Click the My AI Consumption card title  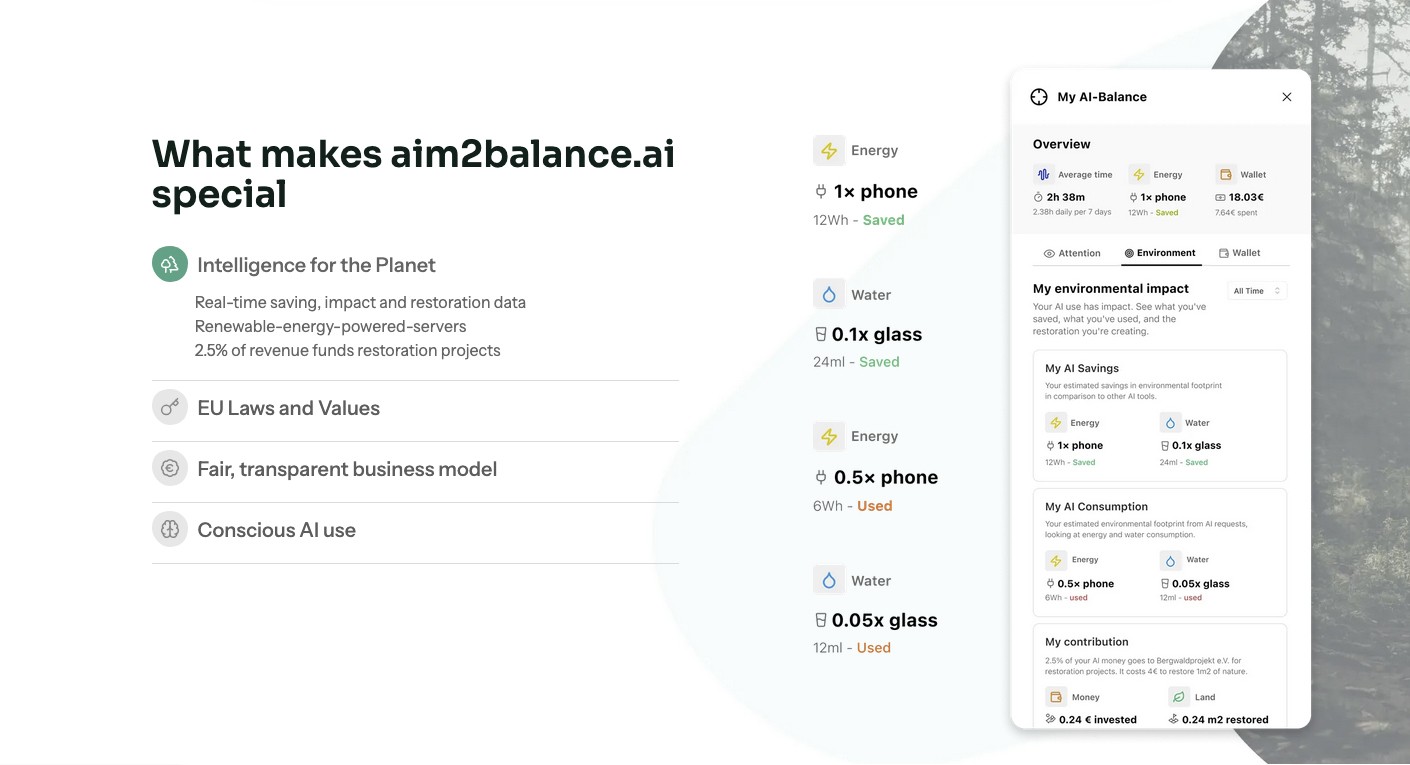coord(1096,507)
